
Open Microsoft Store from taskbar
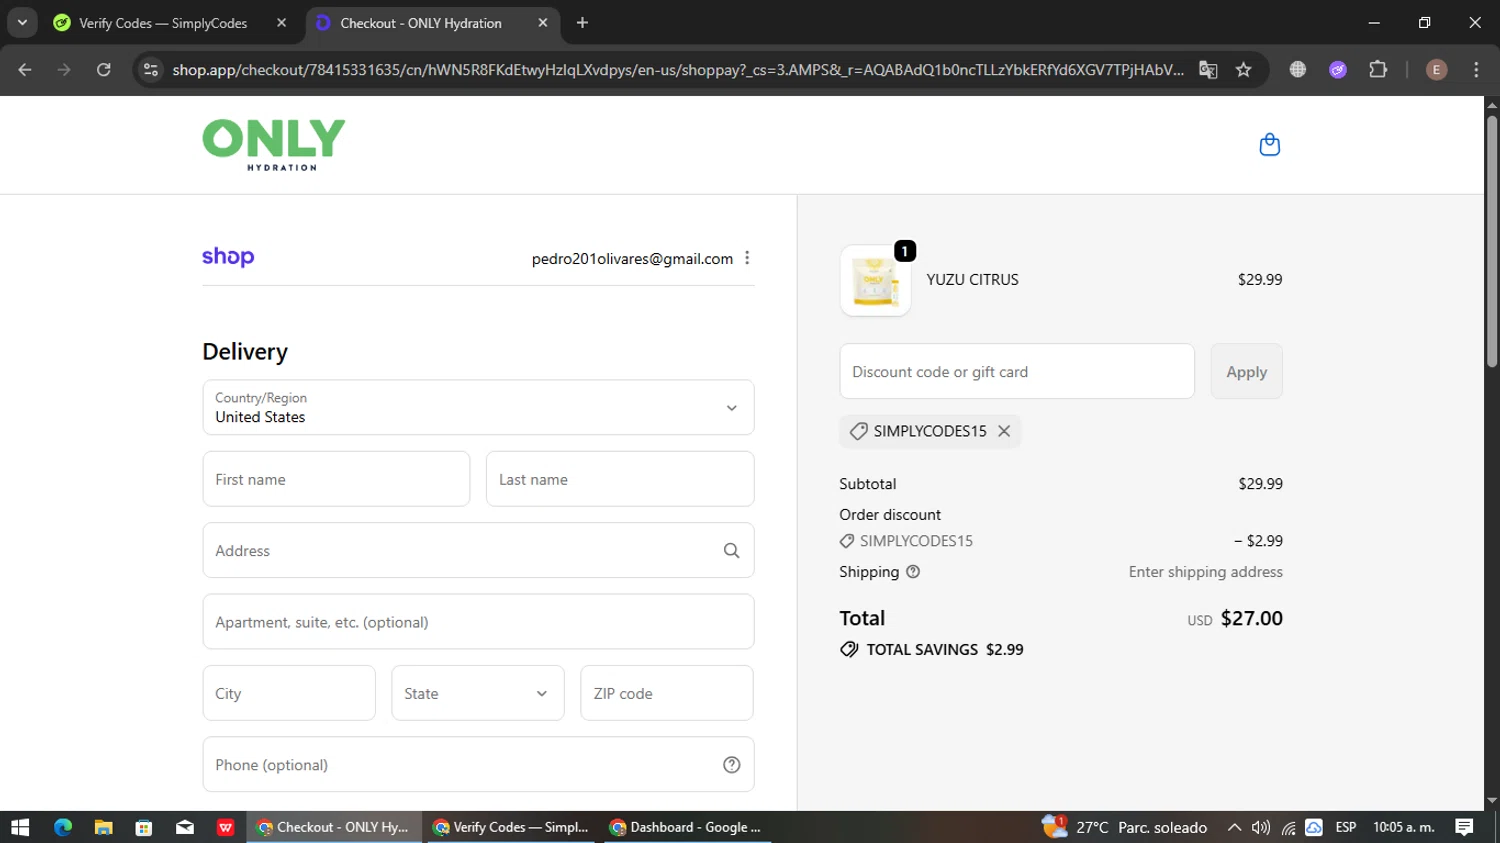144,827
